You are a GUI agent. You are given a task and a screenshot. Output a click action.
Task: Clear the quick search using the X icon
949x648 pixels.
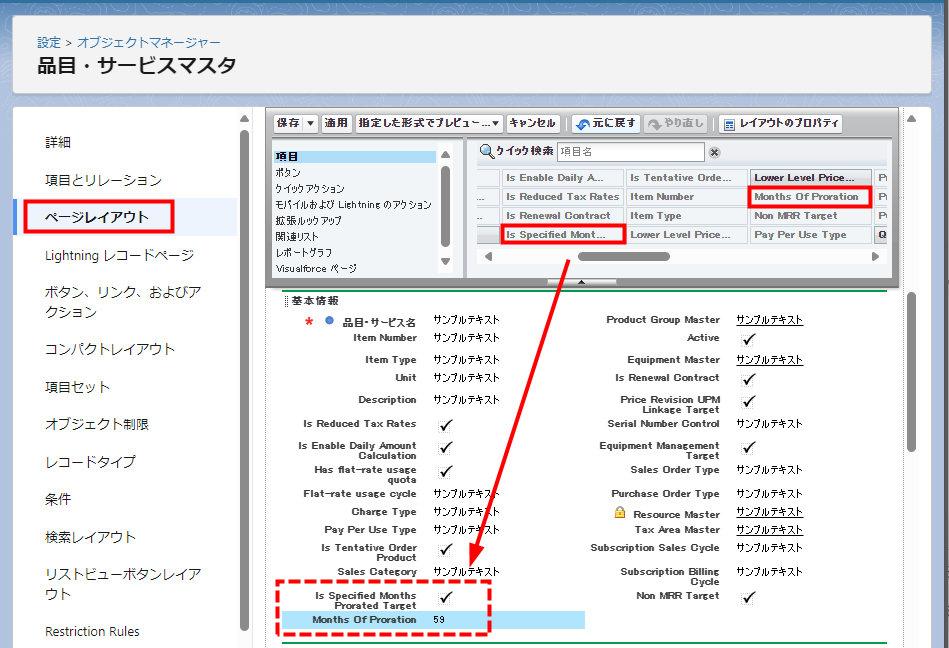click(711, 150)
